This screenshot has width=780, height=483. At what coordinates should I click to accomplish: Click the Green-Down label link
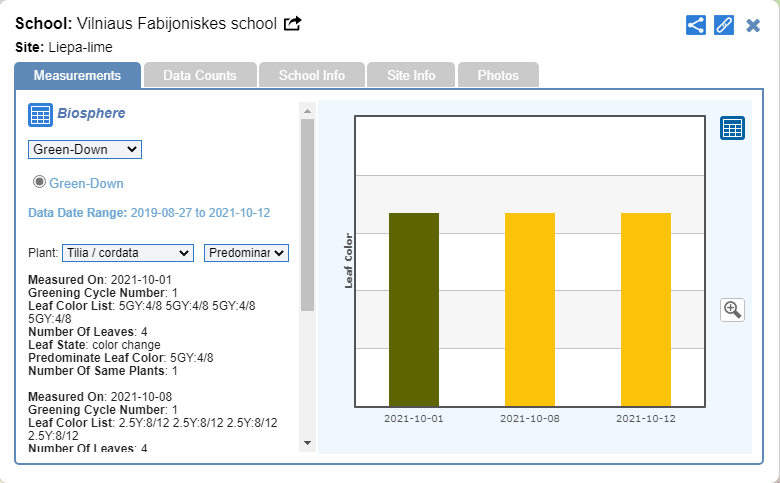[x=86, y=183]
